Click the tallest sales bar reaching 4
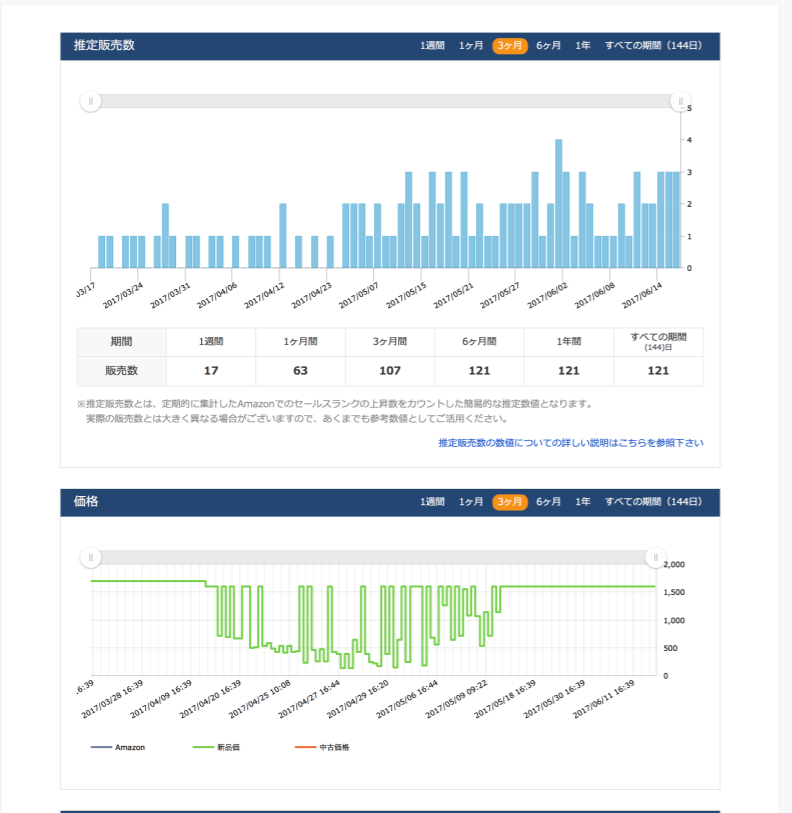Viewport: 792px width, 813px height. pyautogui.click(x=559, y=204)
